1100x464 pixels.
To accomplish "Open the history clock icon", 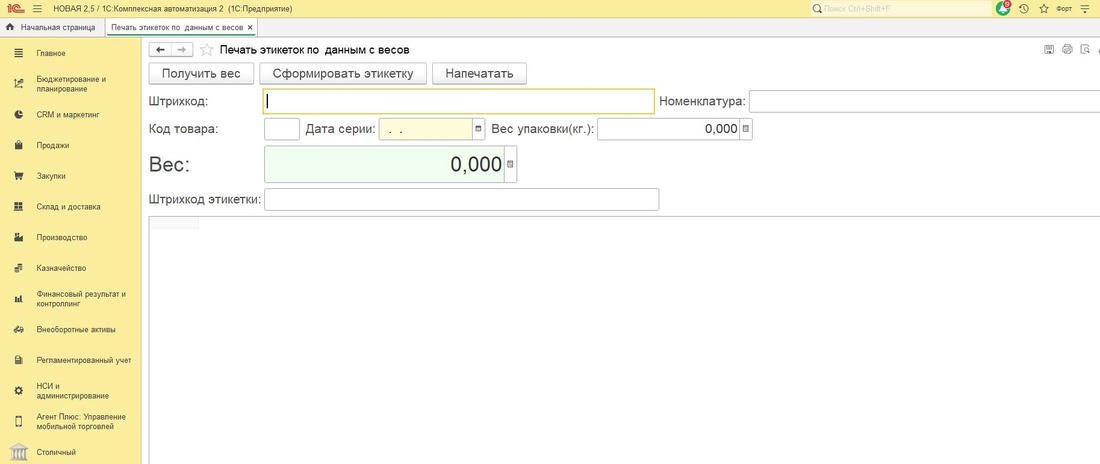I will click(1024, 8).
